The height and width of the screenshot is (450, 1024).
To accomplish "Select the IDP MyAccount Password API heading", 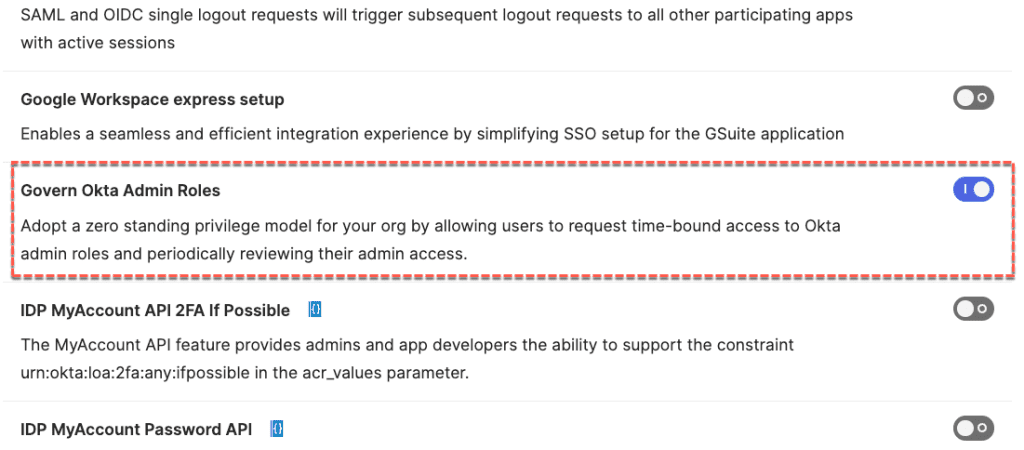I will (x=136, y=429).
